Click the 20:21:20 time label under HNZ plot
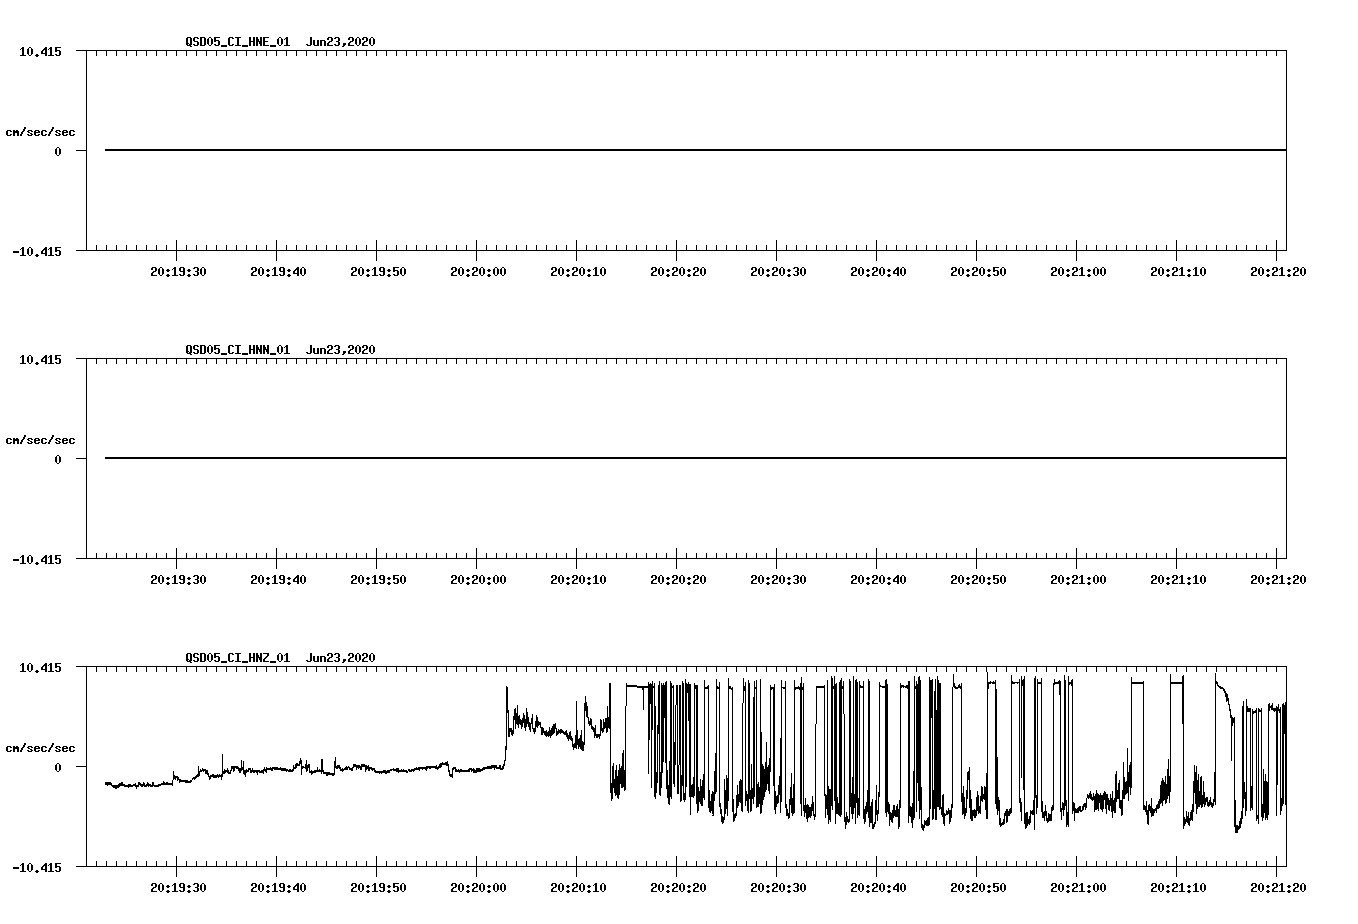1358x924 pixels. pyautogui.click(x=1278, y=888)
